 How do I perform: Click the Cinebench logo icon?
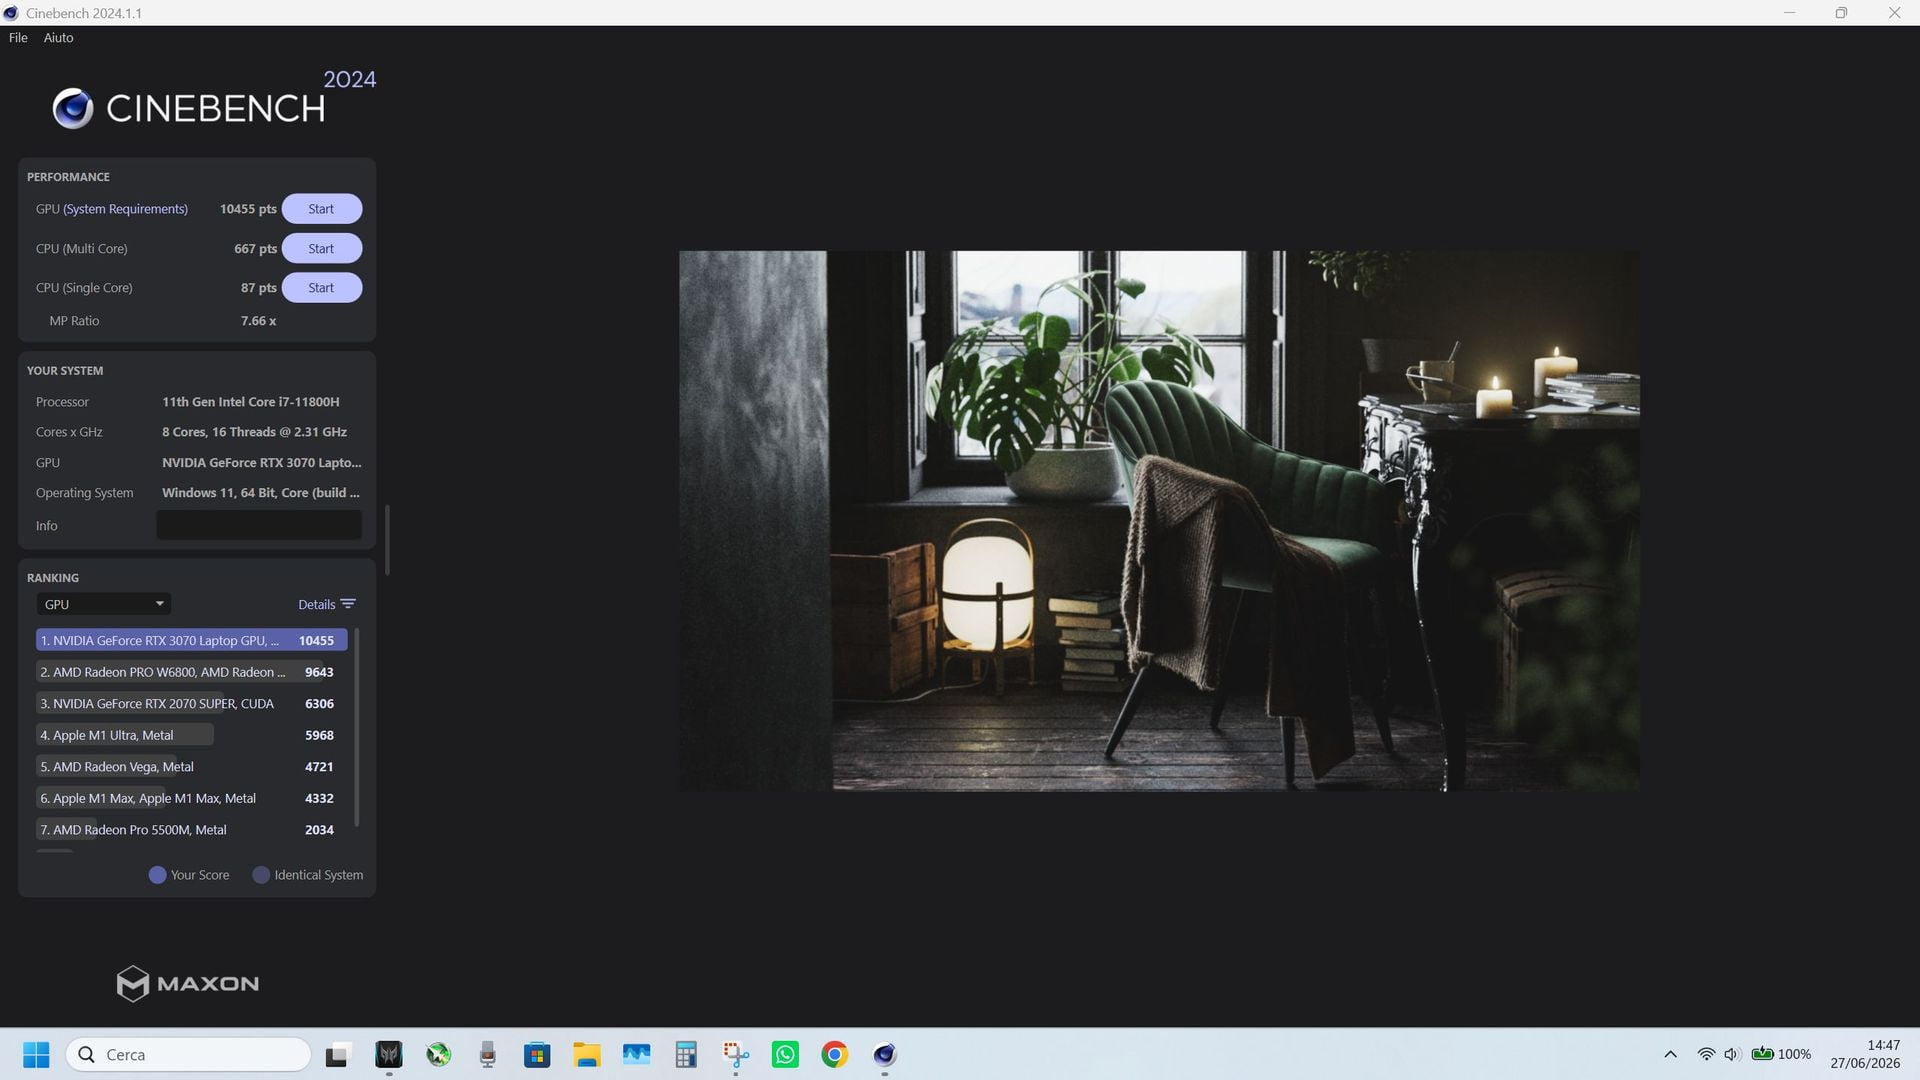click(x=73, y=108)
